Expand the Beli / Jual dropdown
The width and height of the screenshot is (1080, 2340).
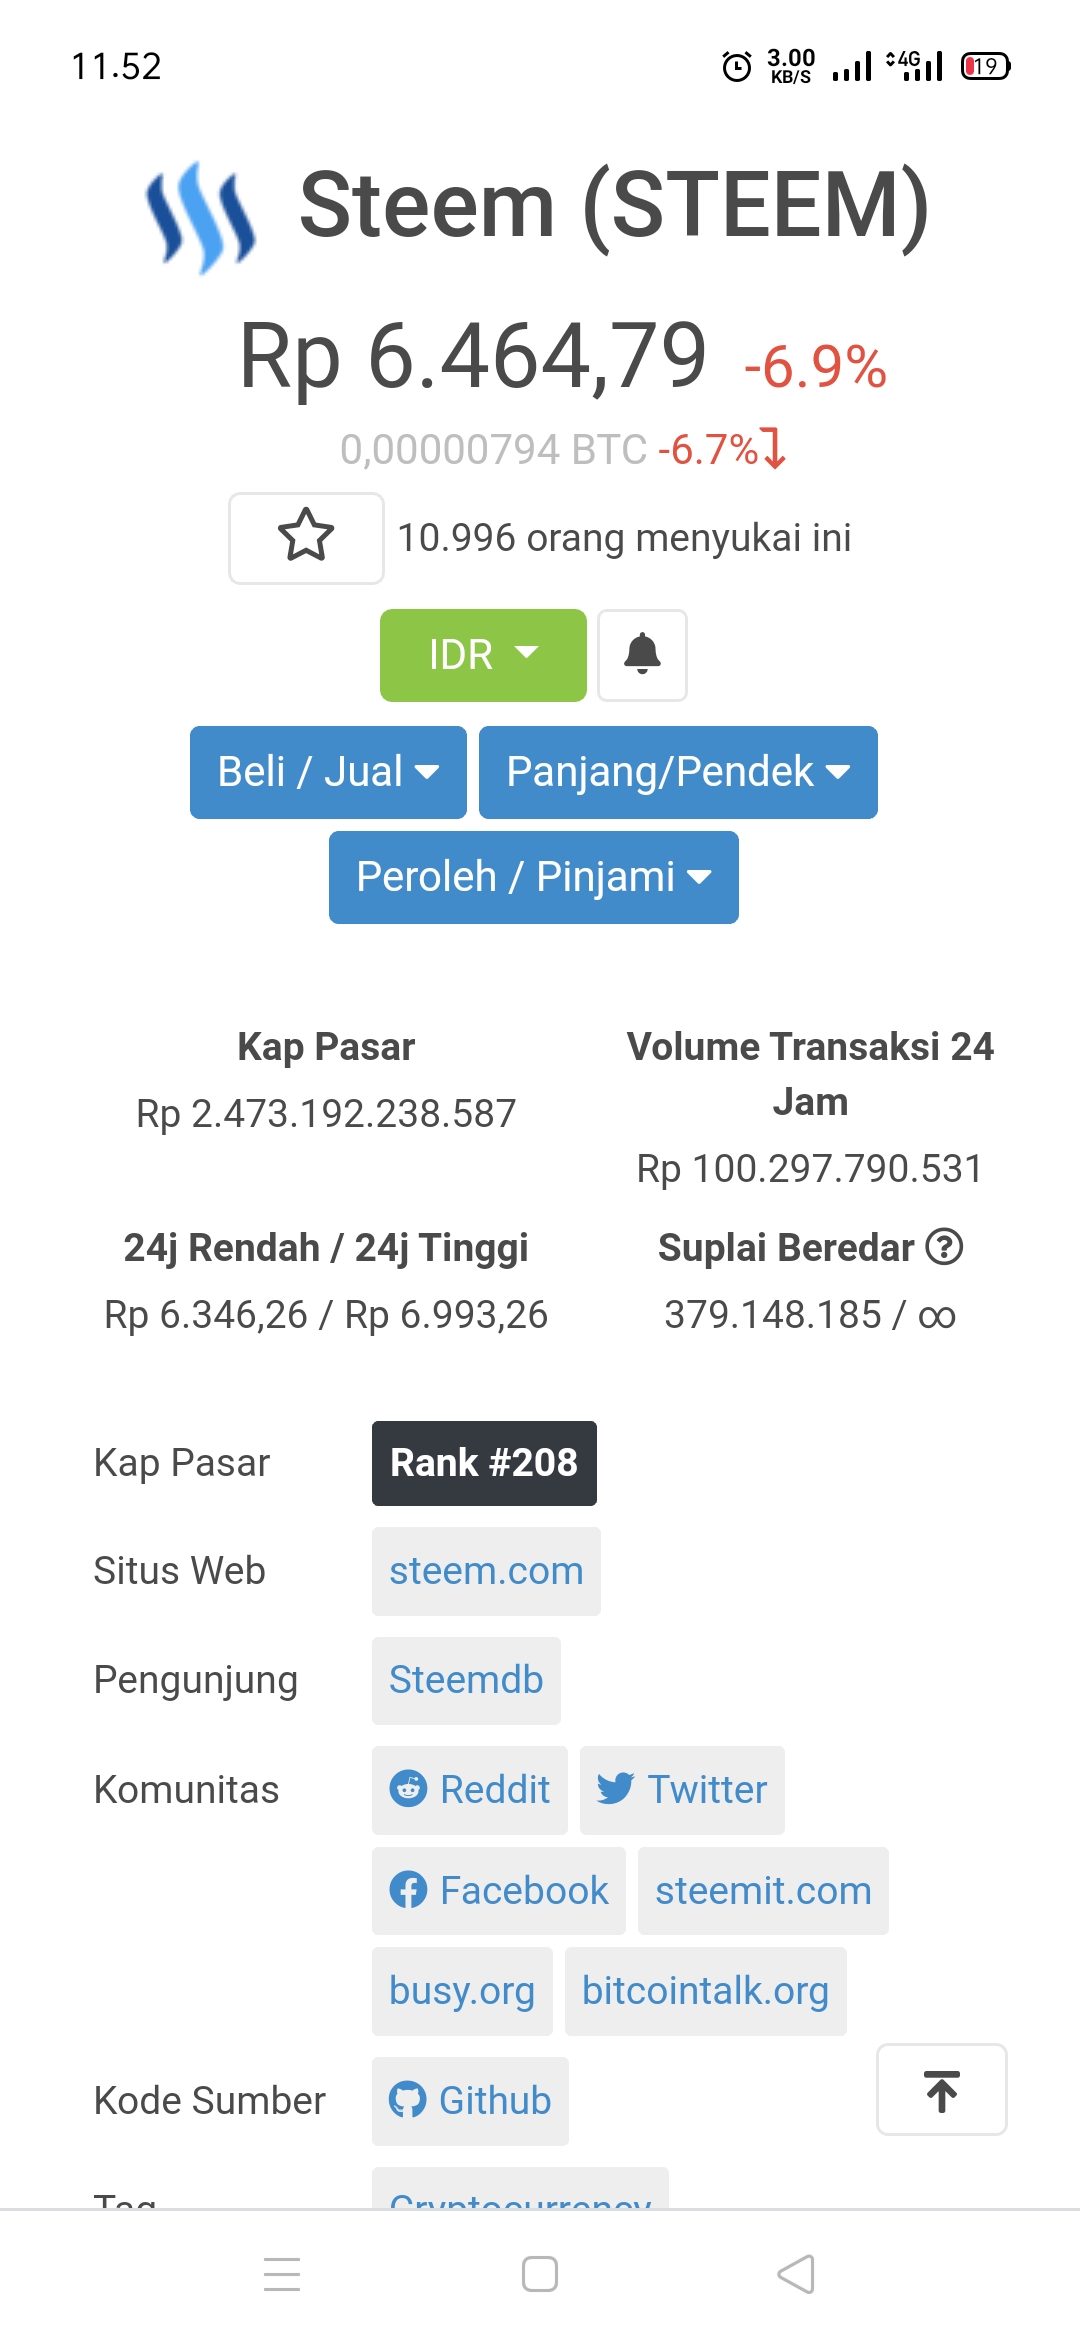(x=328, y=772)
